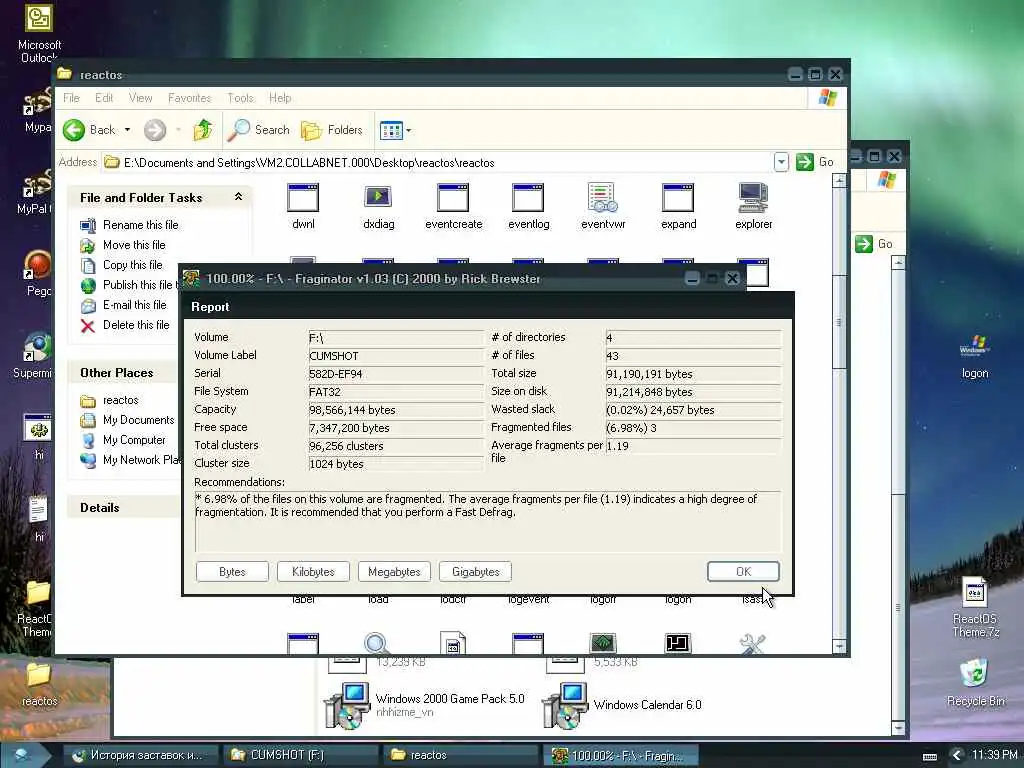Open Microsoft Outlook desktop icon

39,33
